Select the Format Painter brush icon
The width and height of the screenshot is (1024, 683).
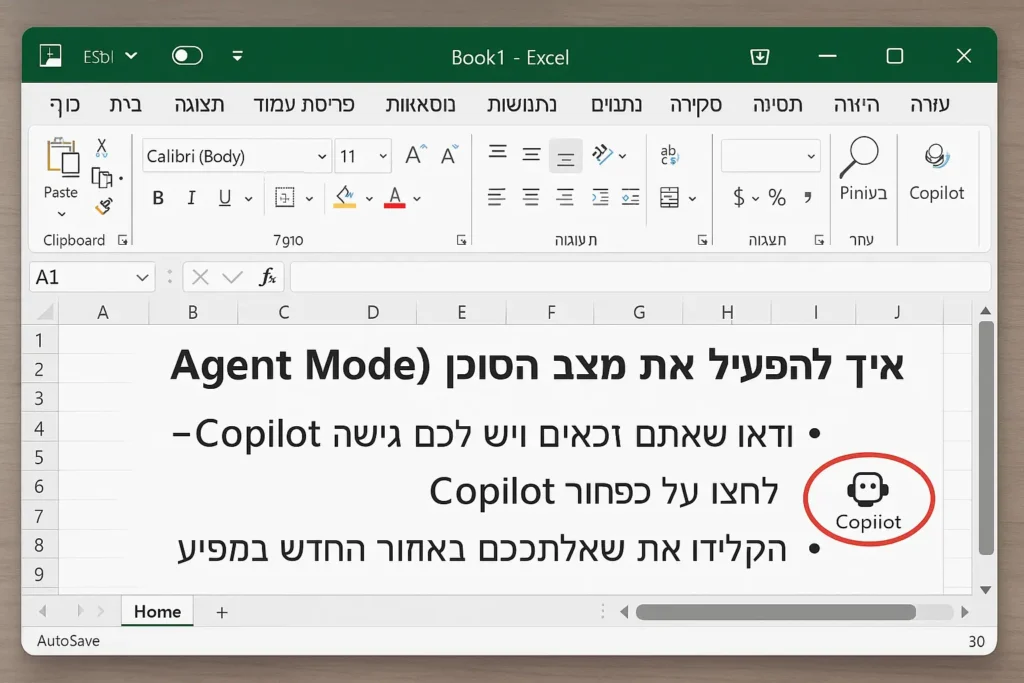102,208
